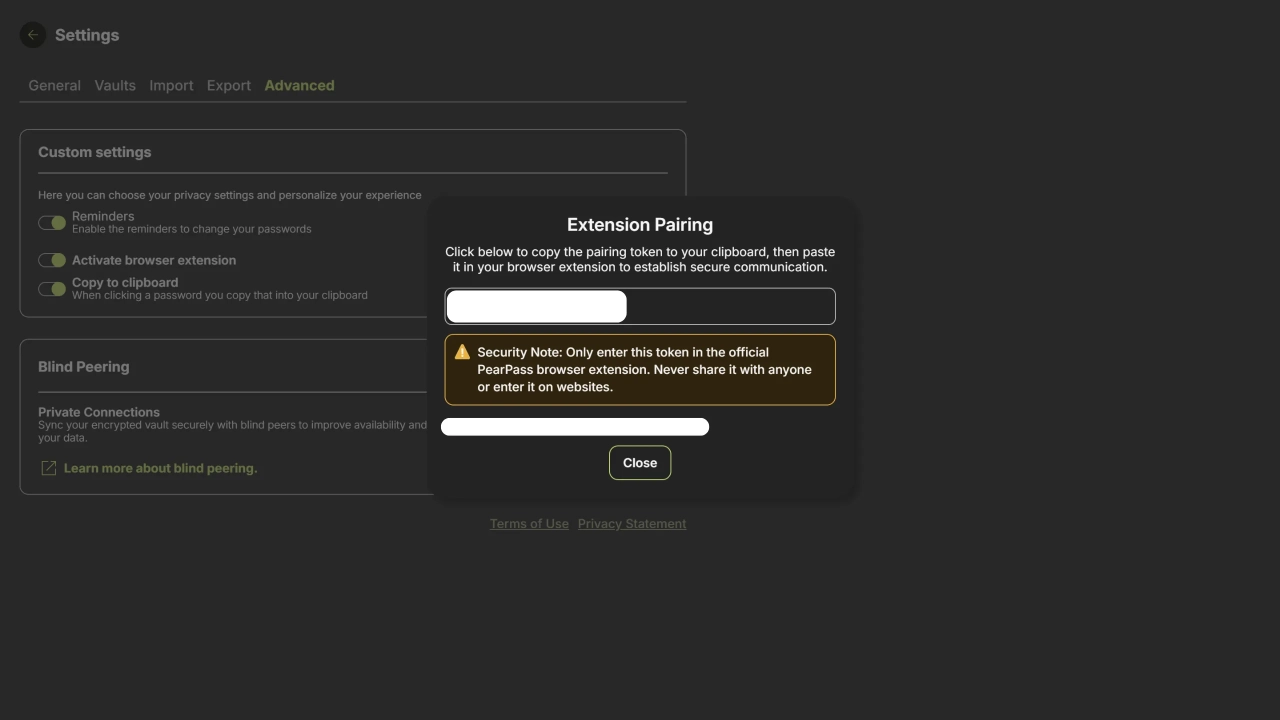Viewport: 1280px width, 720px height.
Task: Disable the Activate browser extension switch
Action: 52,260
